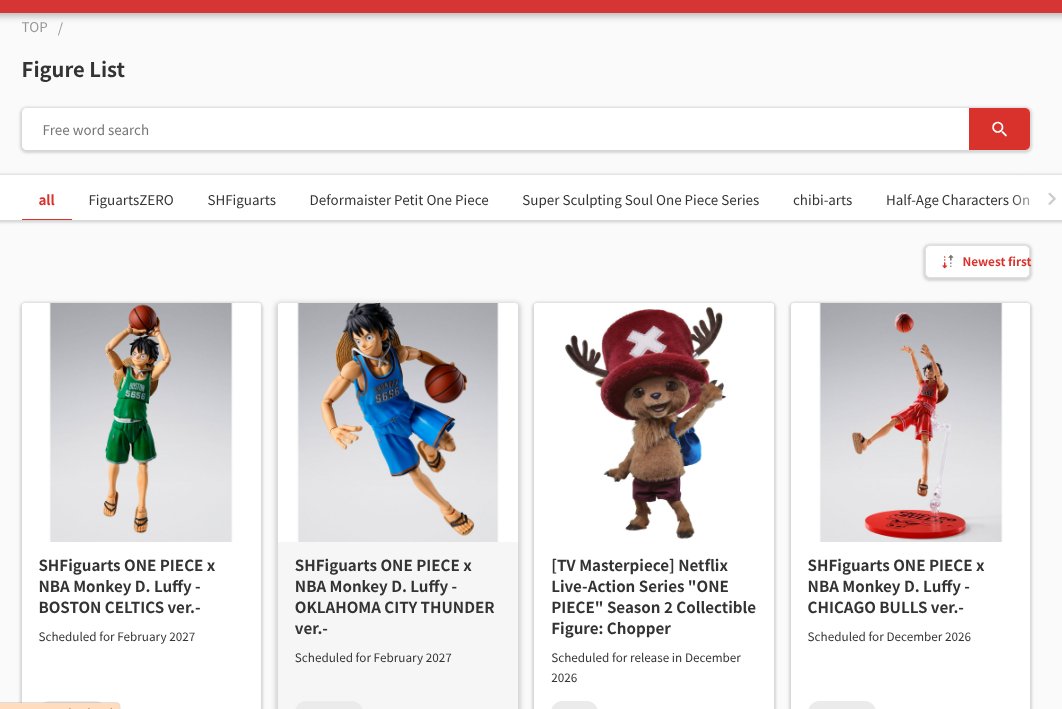Switch to the FiguartsZERO tab

coord(131,200)
